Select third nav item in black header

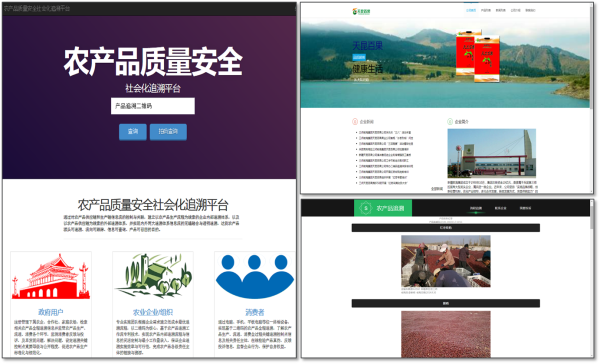pos(525,209)
